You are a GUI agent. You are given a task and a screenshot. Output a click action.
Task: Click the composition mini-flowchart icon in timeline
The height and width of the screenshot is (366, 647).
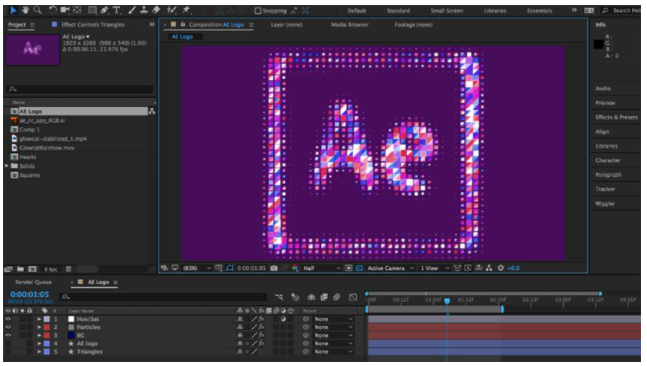pos(279,297)
